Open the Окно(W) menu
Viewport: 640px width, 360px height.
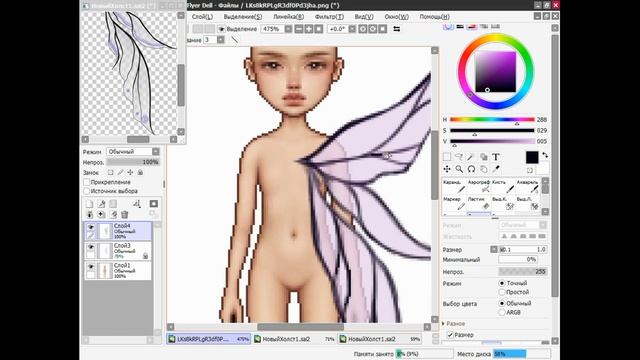(396, 17)
